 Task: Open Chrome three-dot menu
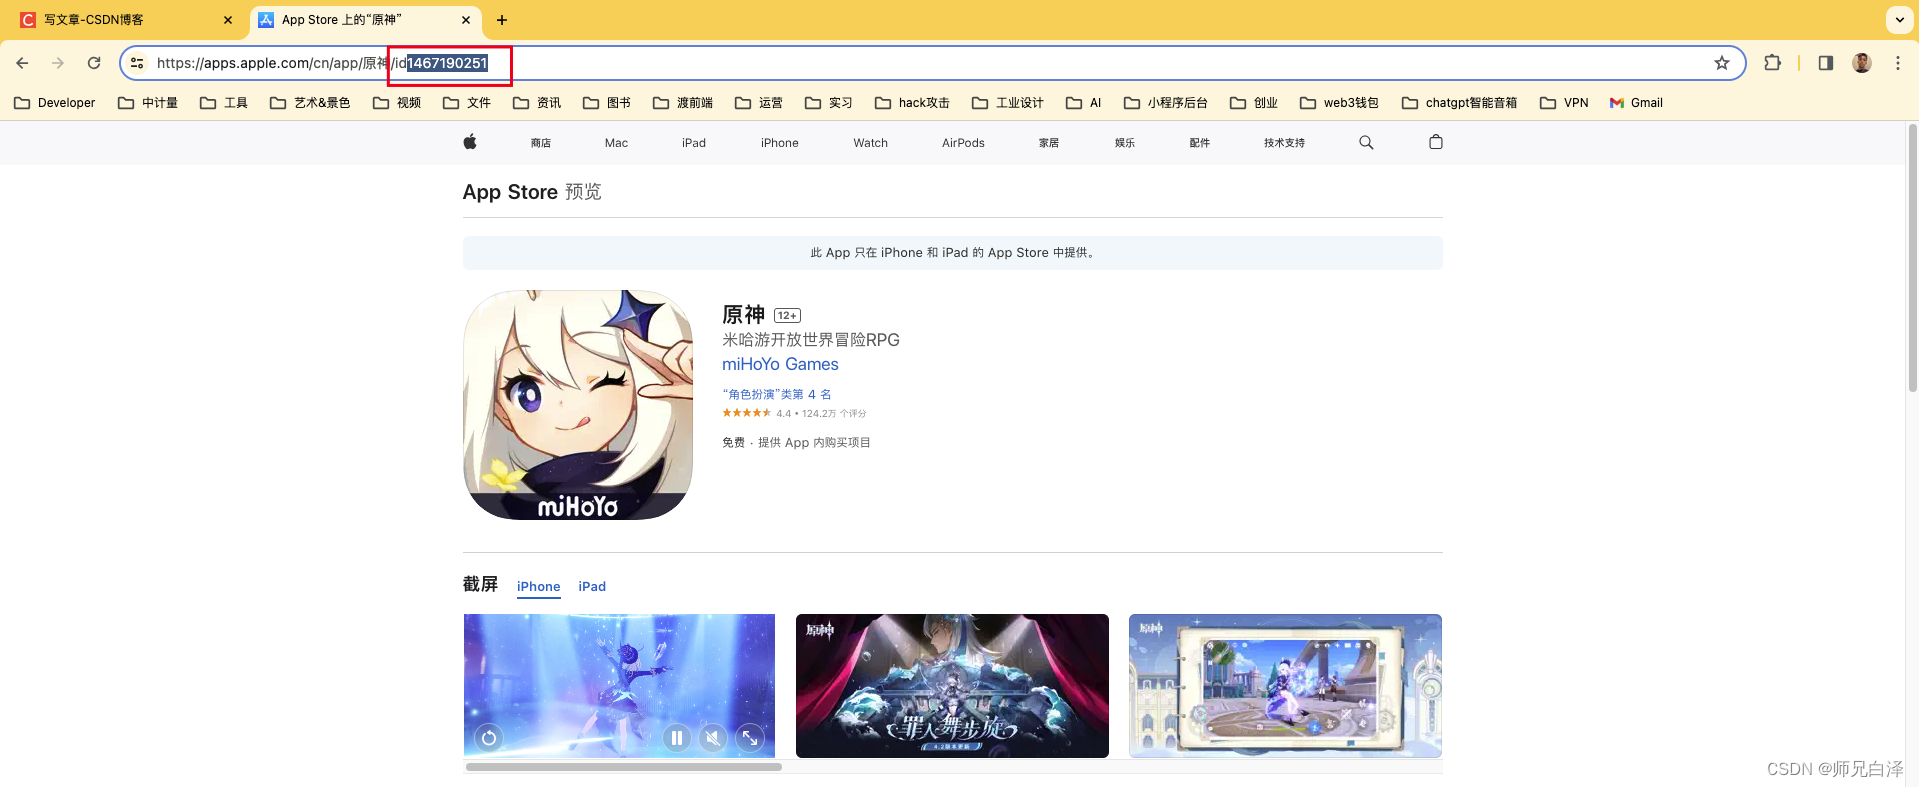pos(1897,63)
